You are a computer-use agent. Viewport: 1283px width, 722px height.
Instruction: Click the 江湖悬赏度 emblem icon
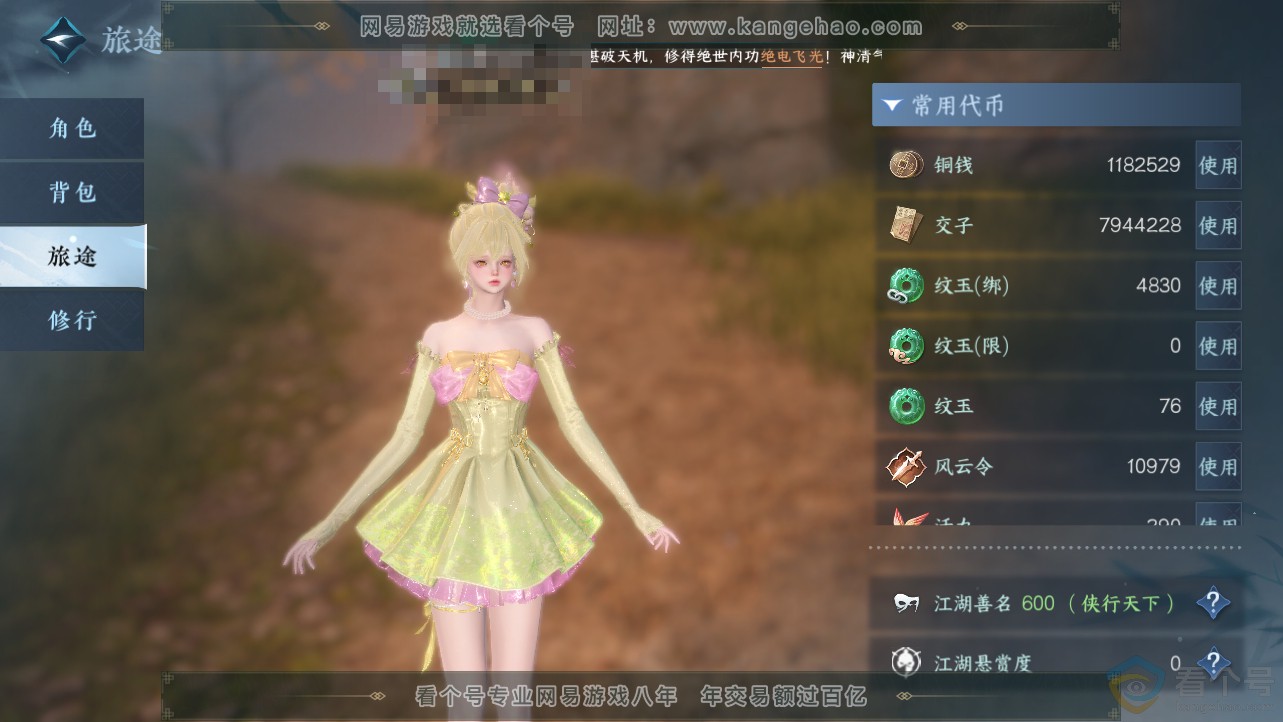(x=906, y=662)
